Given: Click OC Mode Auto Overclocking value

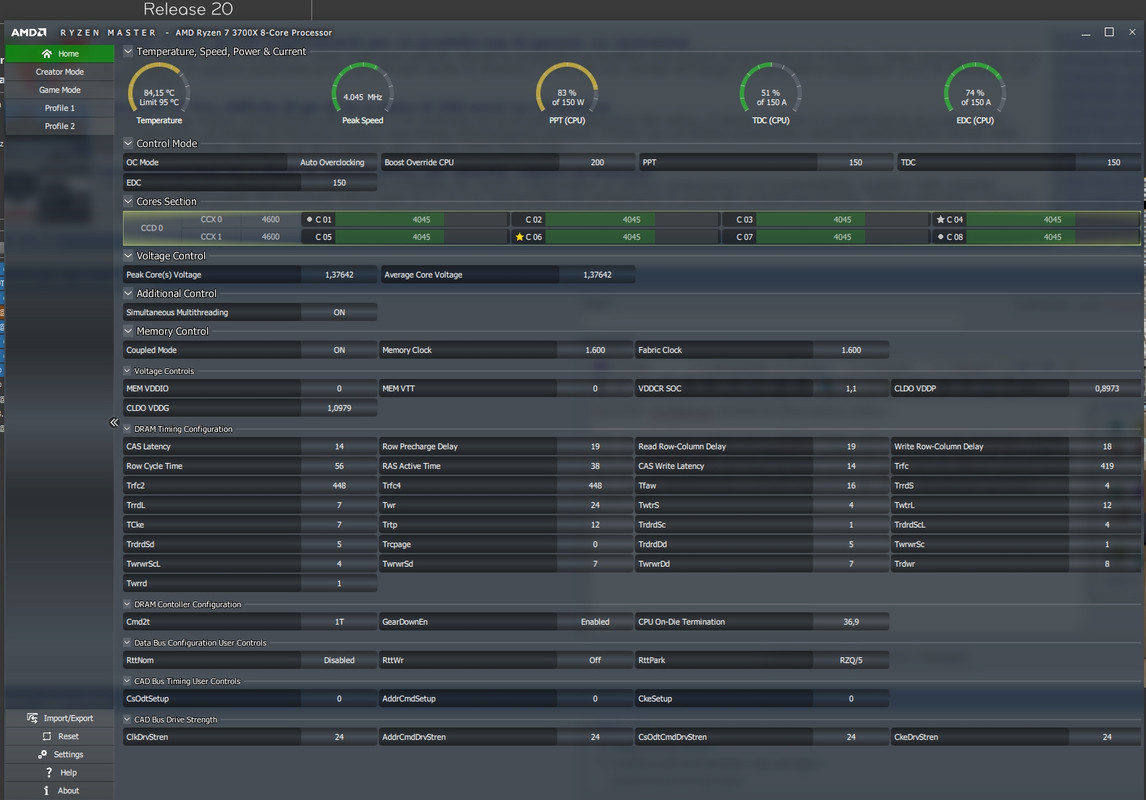Looking at the screenshot, I should [x=332, y=162].
